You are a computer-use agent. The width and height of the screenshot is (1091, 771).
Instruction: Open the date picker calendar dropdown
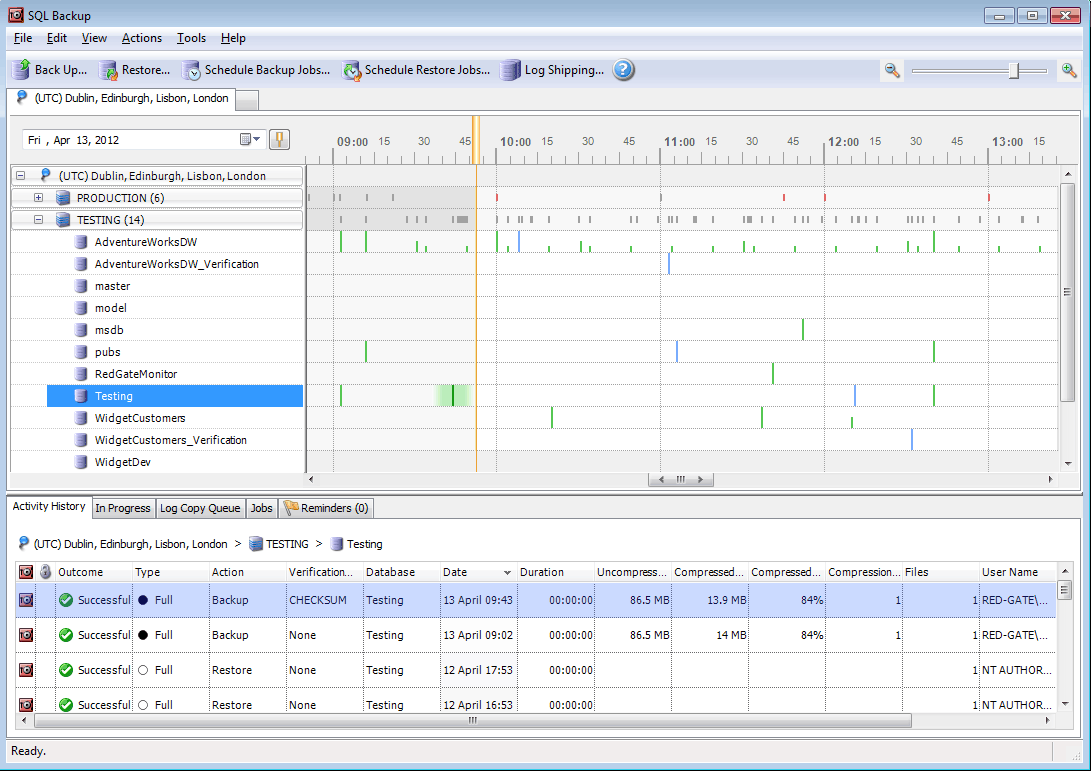pos(250,139)
